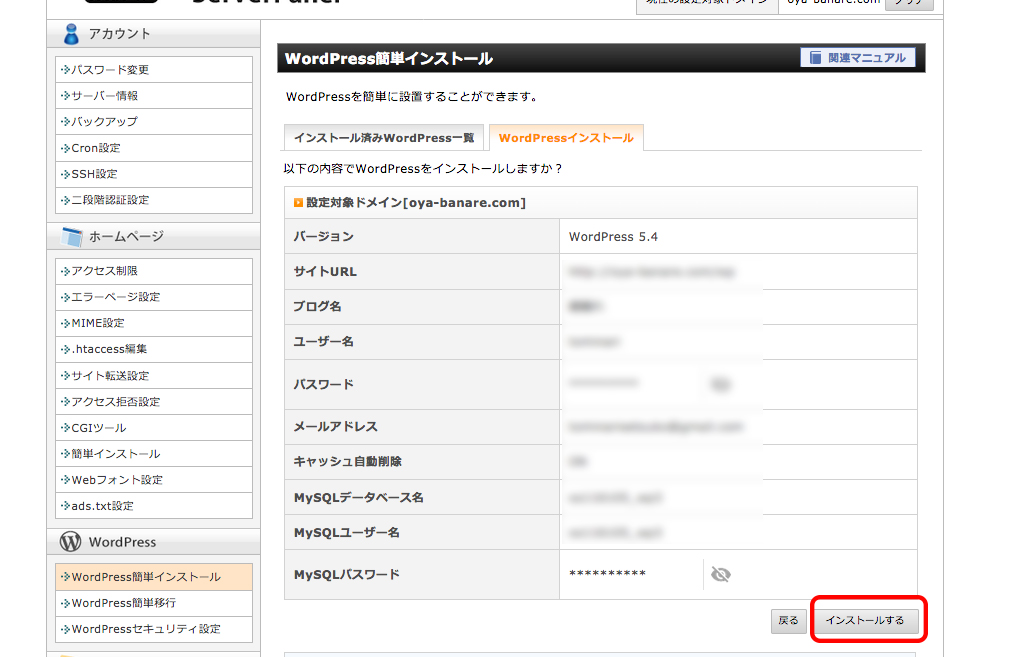
Task: Open WordPress簡単移行 menu item
Action: coord(154,602)
